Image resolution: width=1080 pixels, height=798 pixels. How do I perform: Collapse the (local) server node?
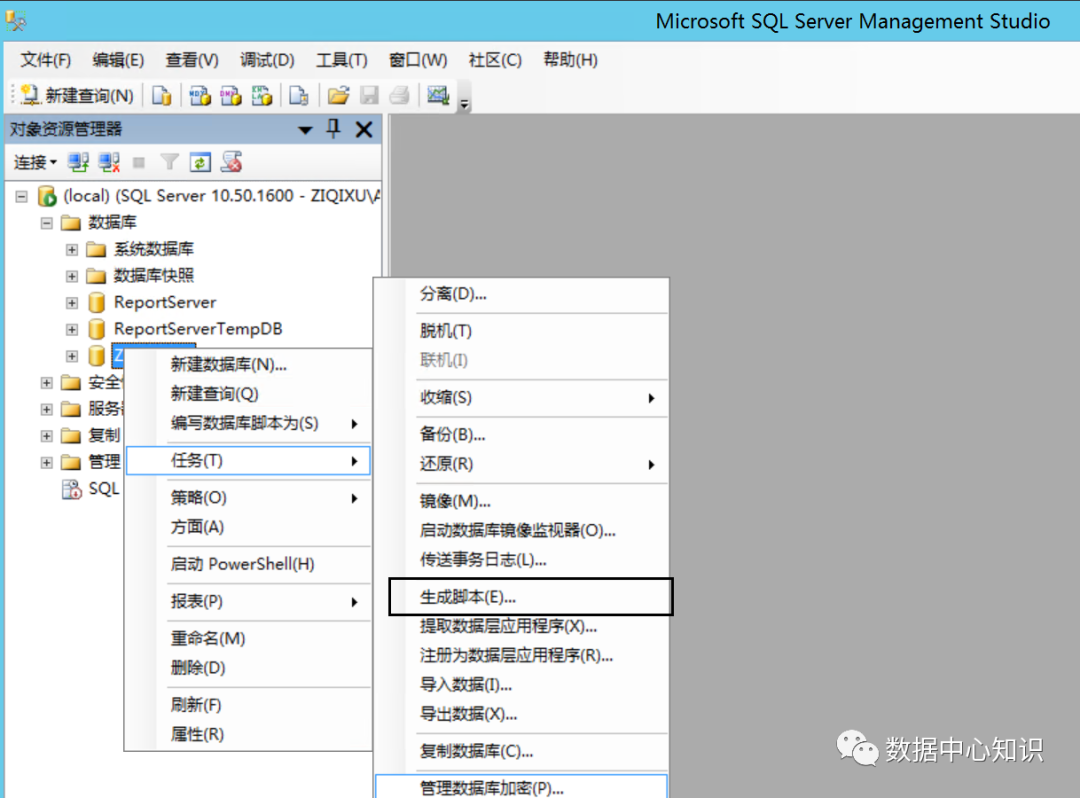point(21,197)
